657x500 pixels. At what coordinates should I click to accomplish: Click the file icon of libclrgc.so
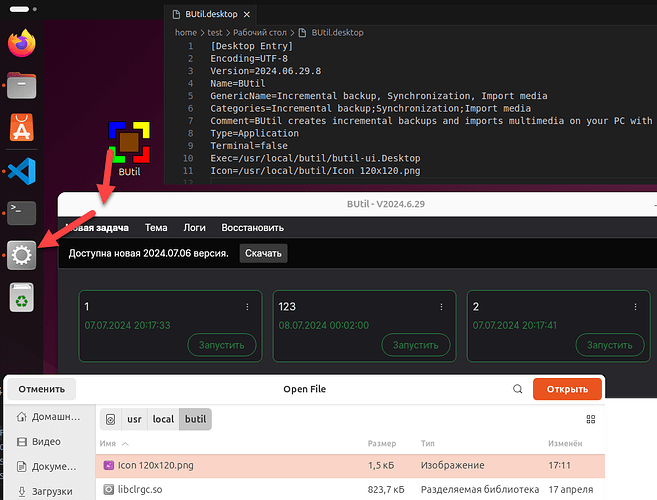click(x=109, y=490)
